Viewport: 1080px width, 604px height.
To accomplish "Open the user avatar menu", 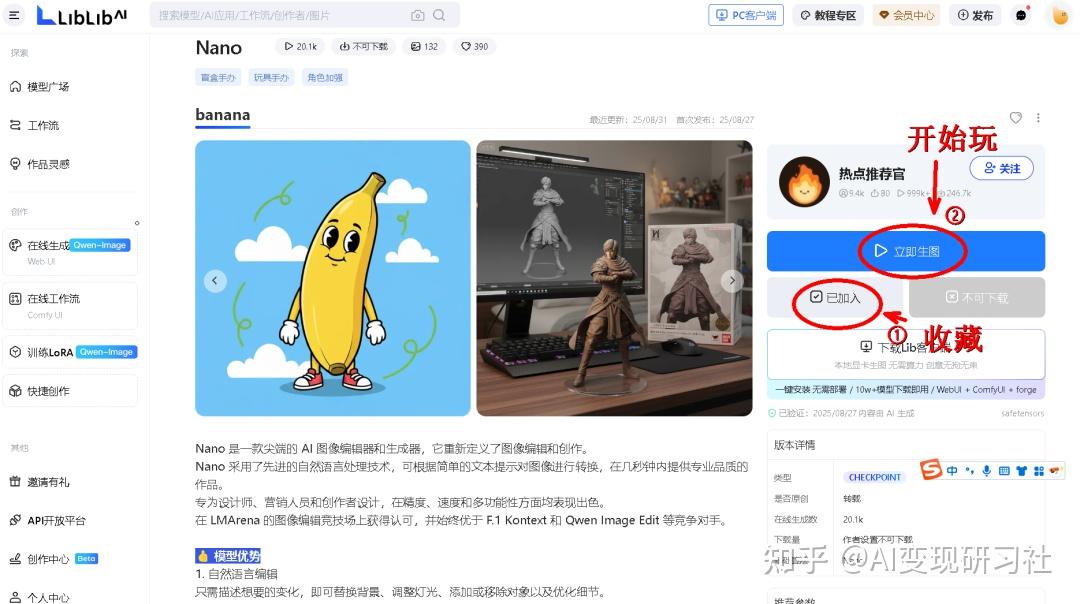I will click(1060, 15).
